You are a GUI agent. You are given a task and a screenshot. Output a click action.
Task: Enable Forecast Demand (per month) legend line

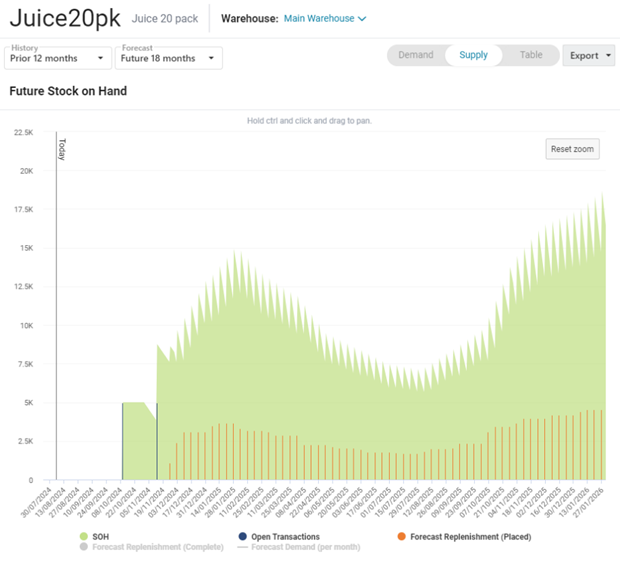pos(300,547)
